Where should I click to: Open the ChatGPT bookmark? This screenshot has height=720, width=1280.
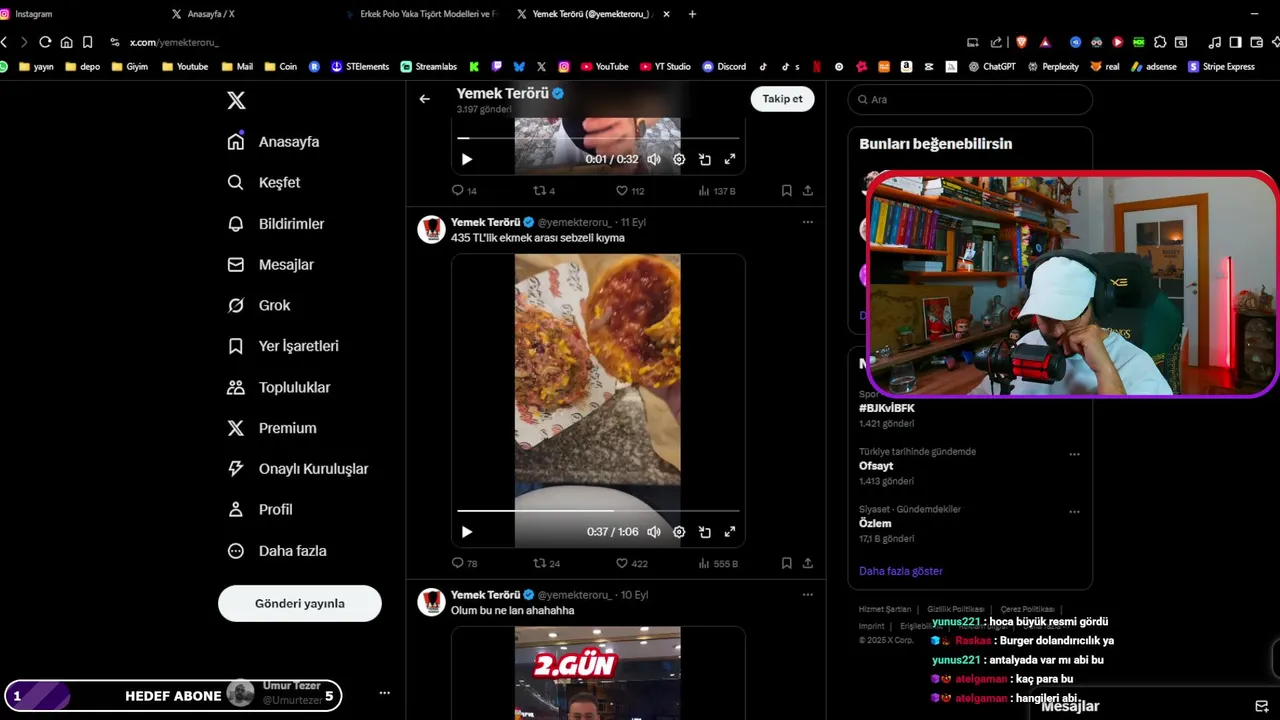pos(992,67)
